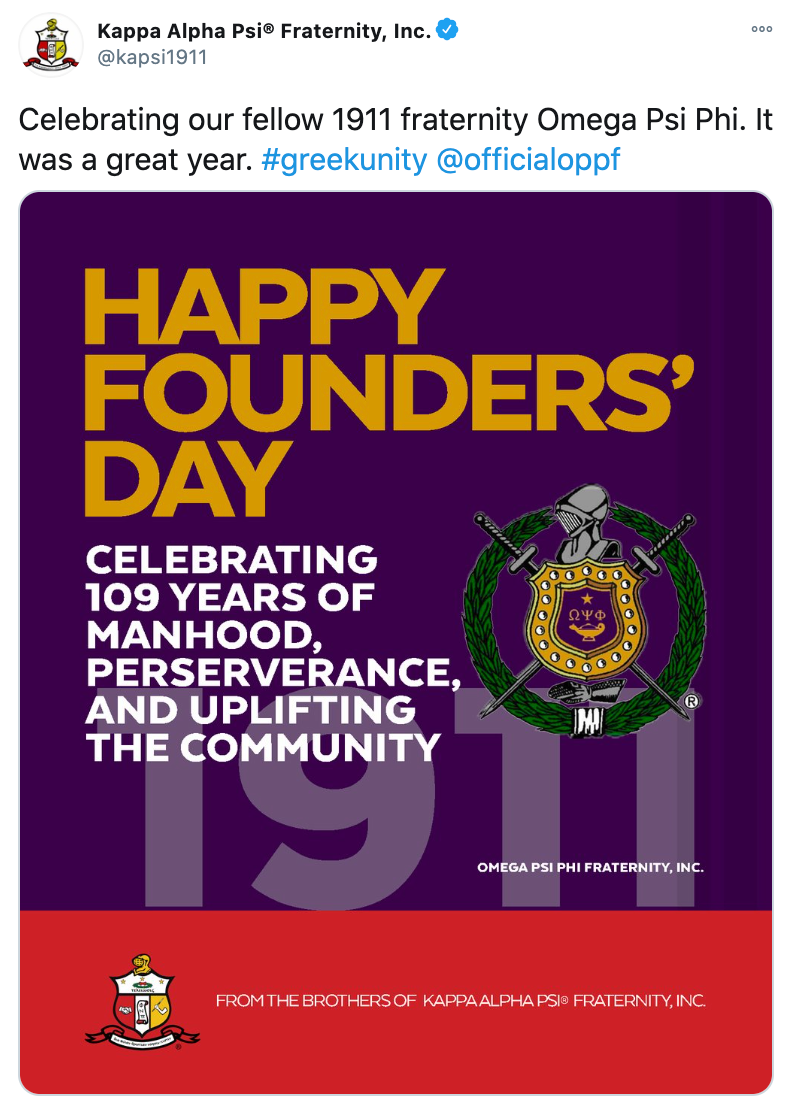Viewport: 792px width, 1112px height.
Task: Open the tweet's more options menu
Action: pyautogui.click(x=761, y=29)
